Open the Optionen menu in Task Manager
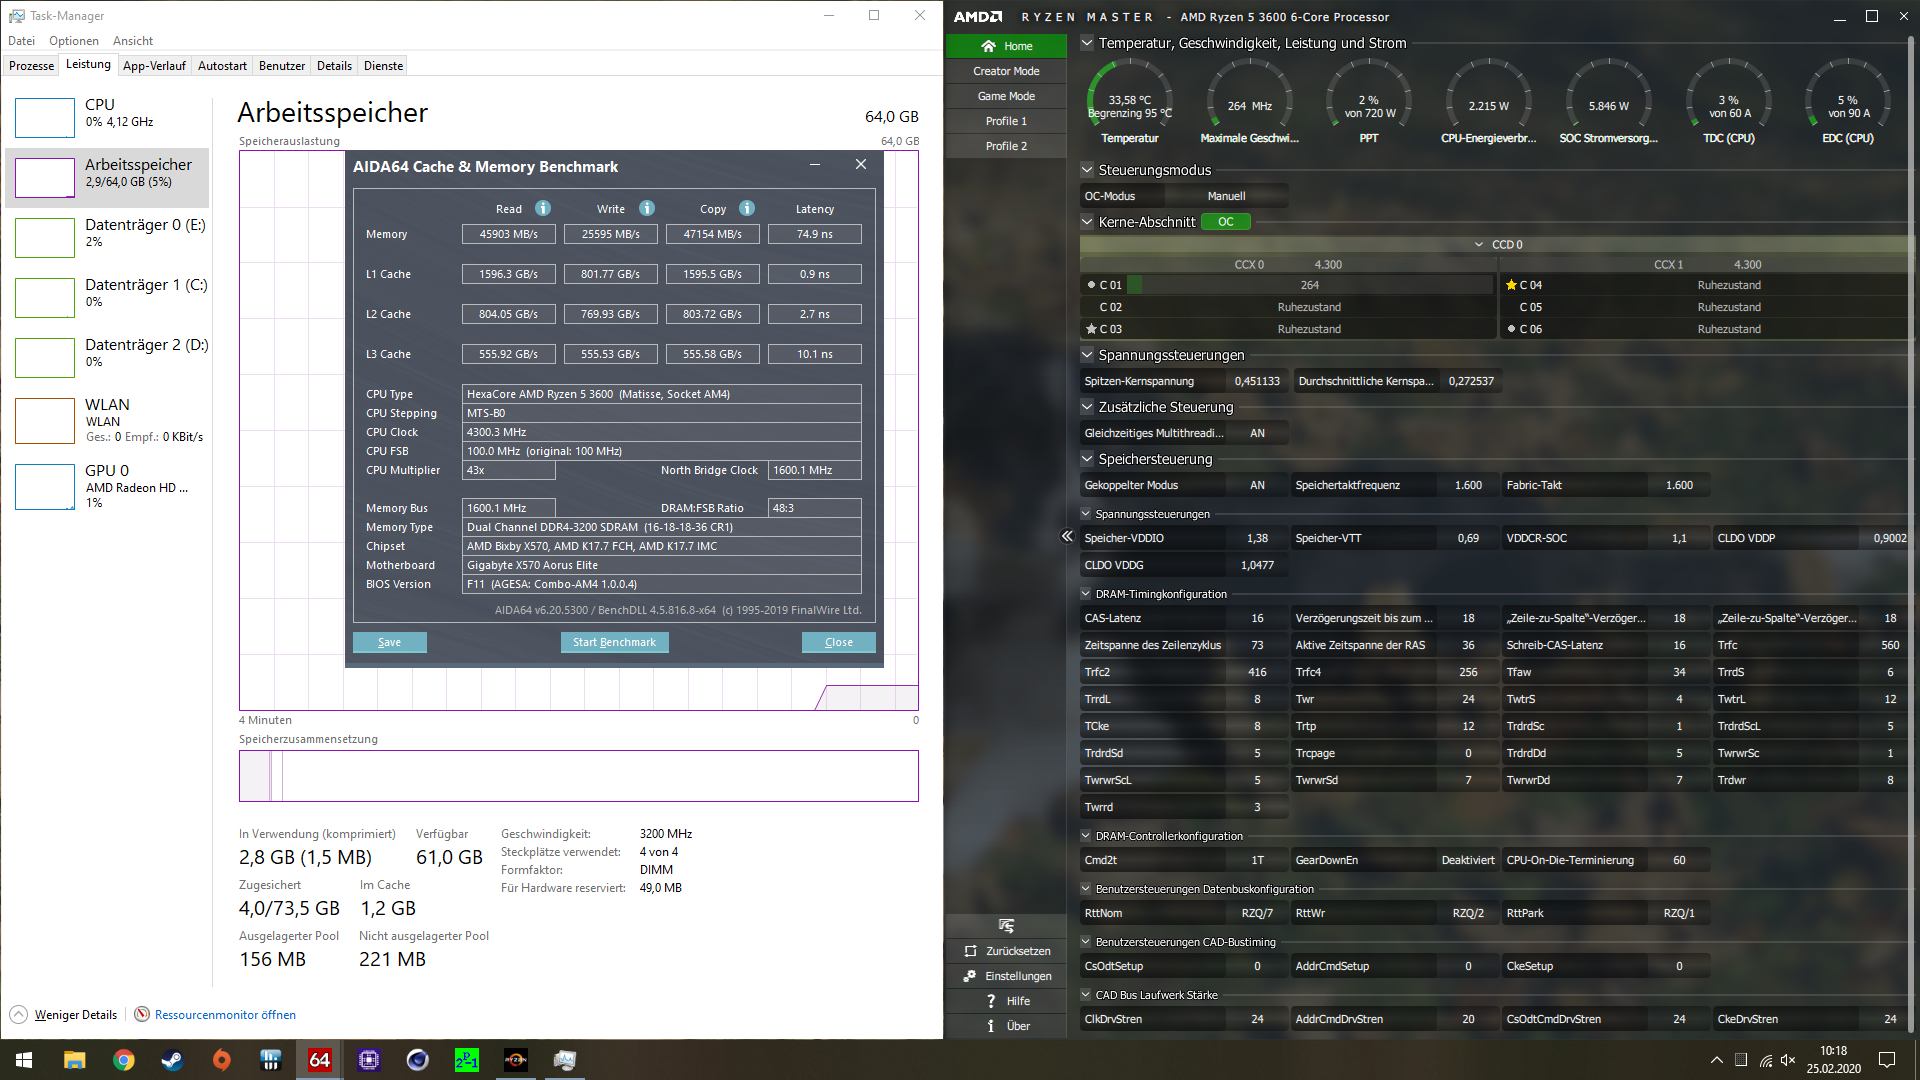The height and width of the screenshot is (1080, 1920). click(73, 40)
